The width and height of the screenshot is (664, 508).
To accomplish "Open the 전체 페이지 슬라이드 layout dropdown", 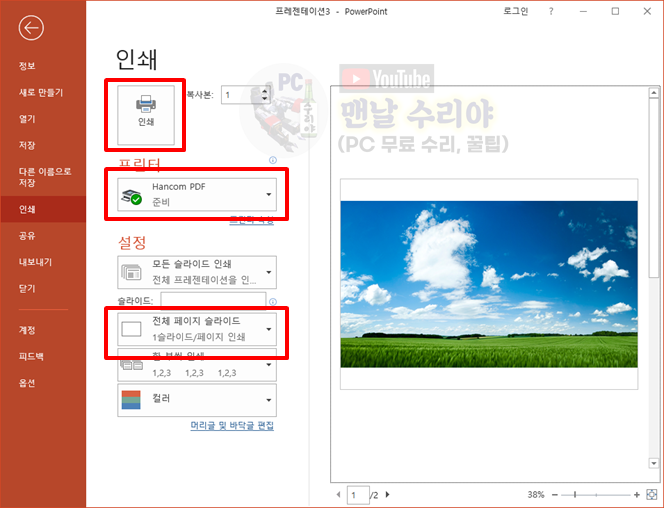I will [x=197, y=329].
